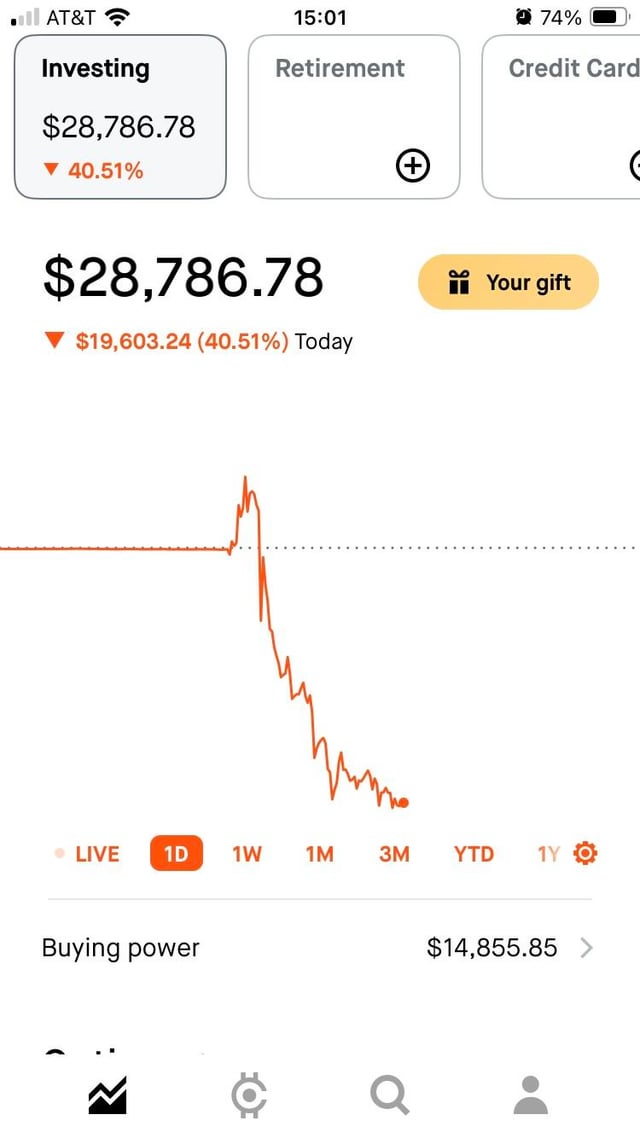Tap the plus icon on Retirement card
This screenshot has width=640, height=1138.
(413, 166)
